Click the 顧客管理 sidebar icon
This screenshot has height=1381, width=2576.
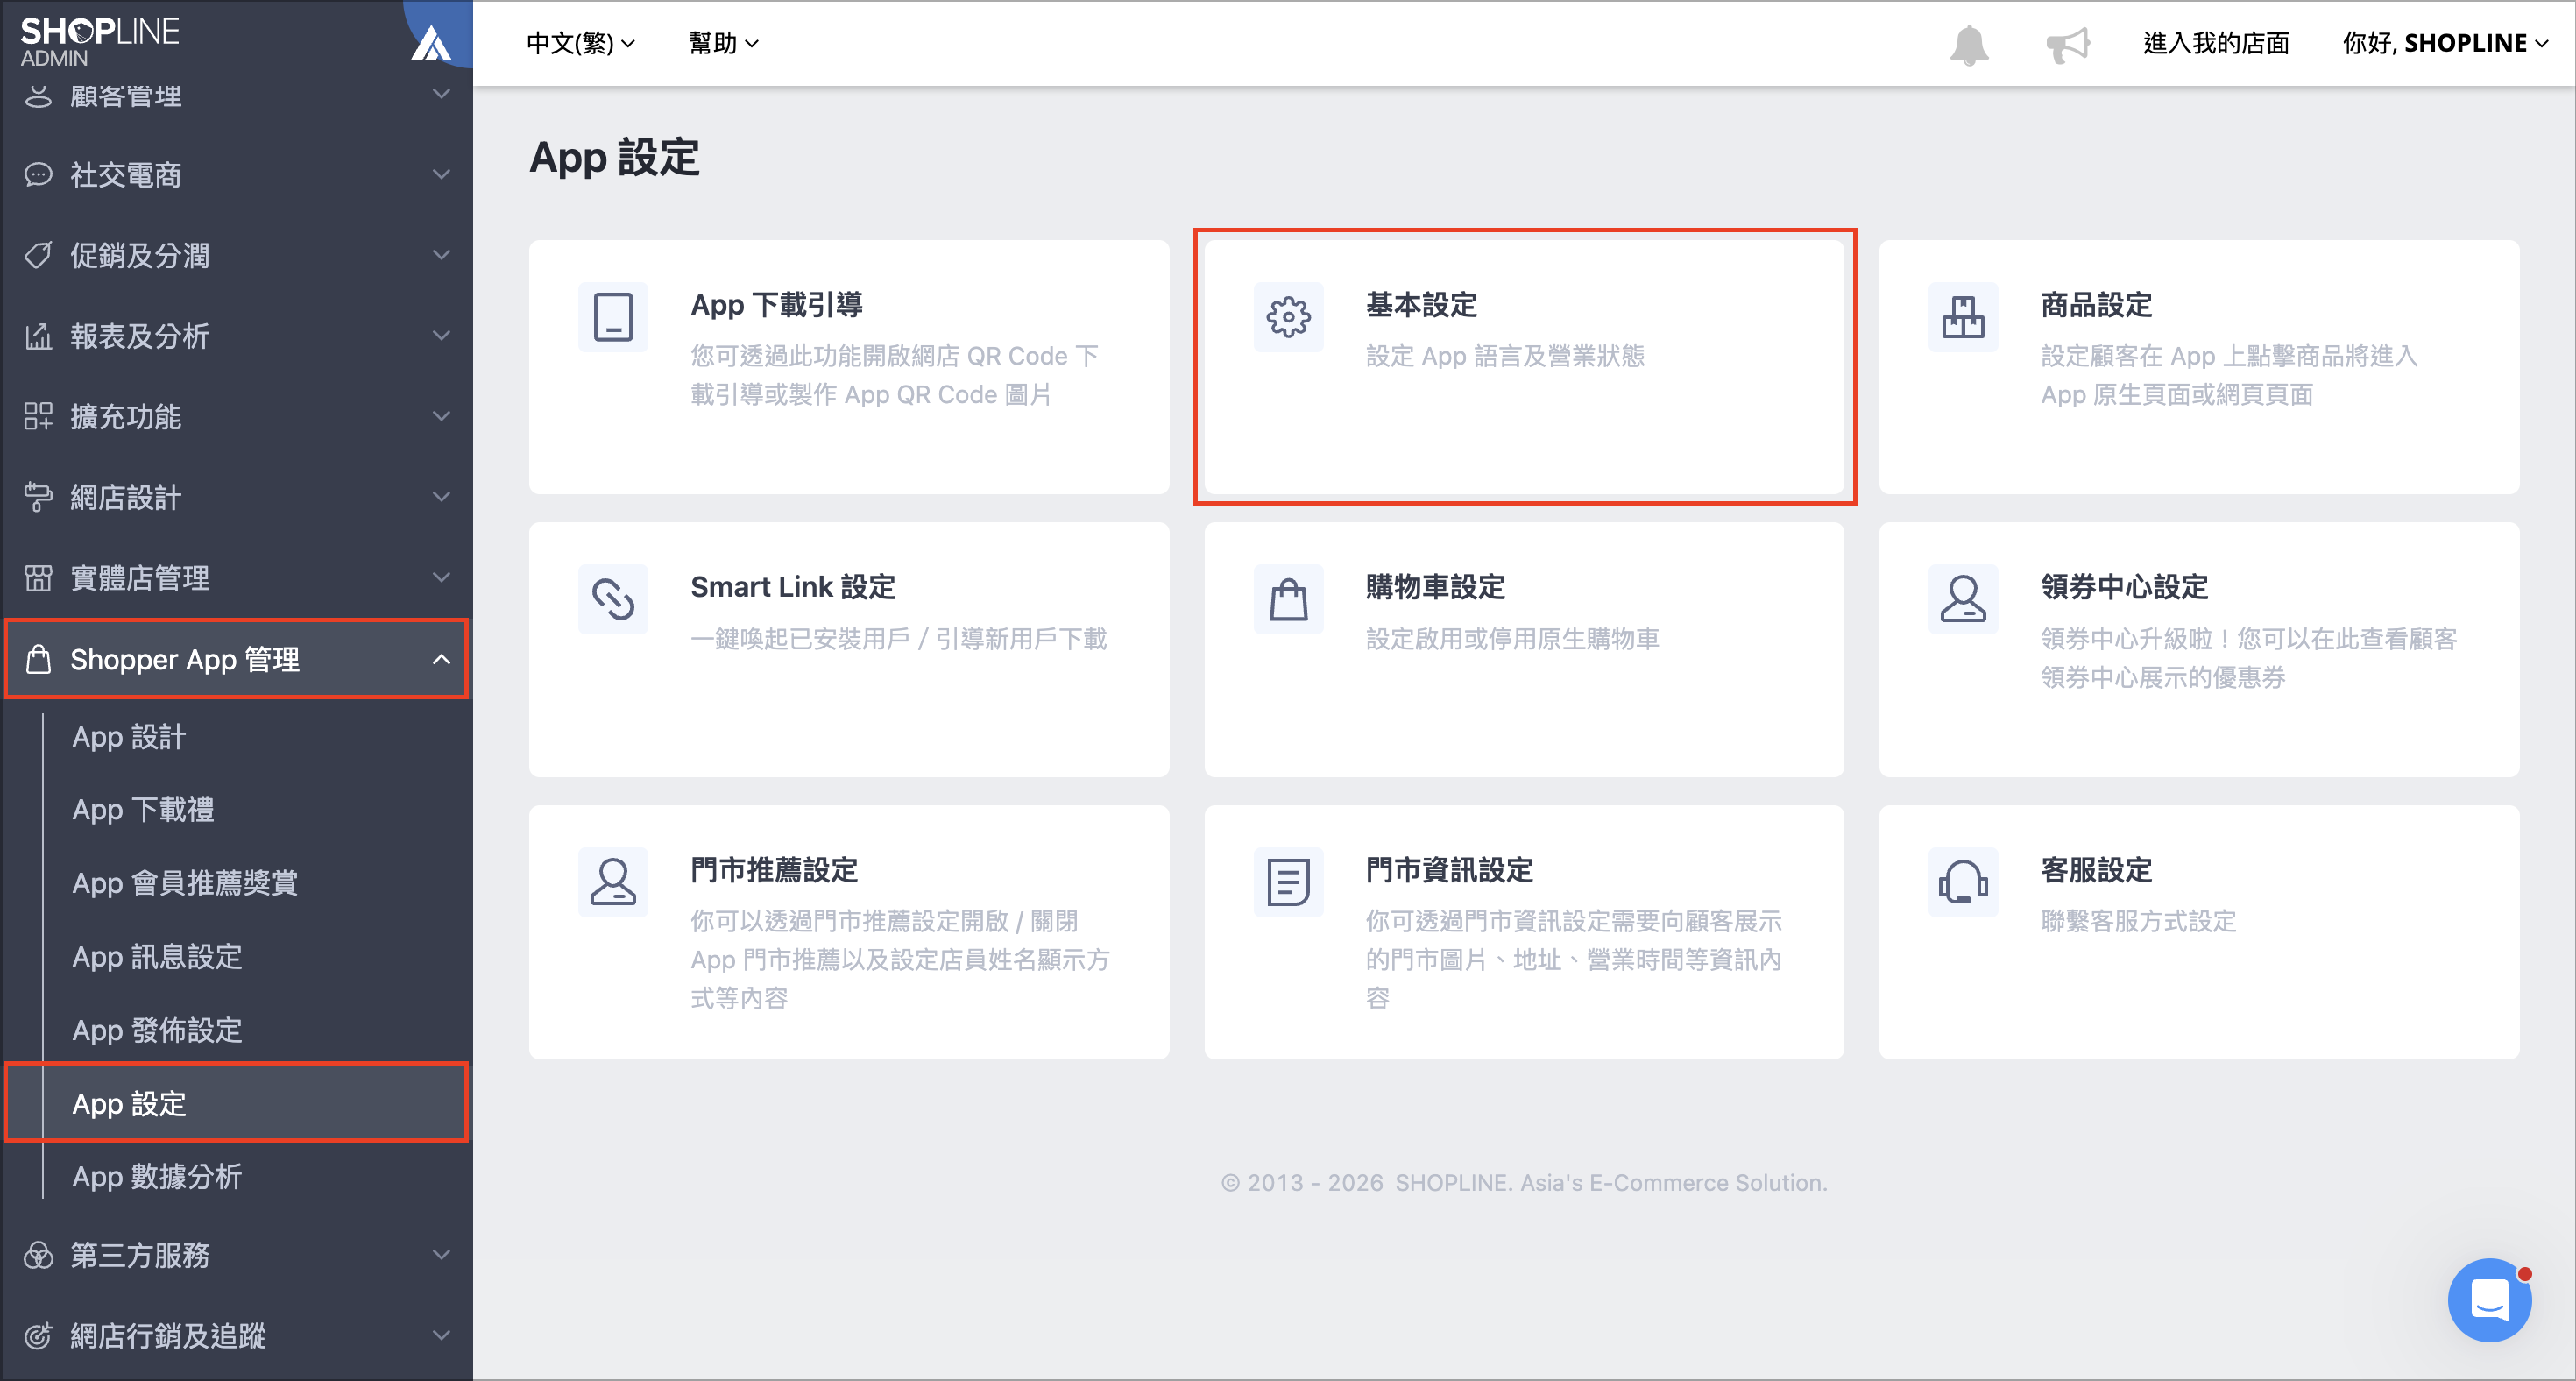(38, 96)
